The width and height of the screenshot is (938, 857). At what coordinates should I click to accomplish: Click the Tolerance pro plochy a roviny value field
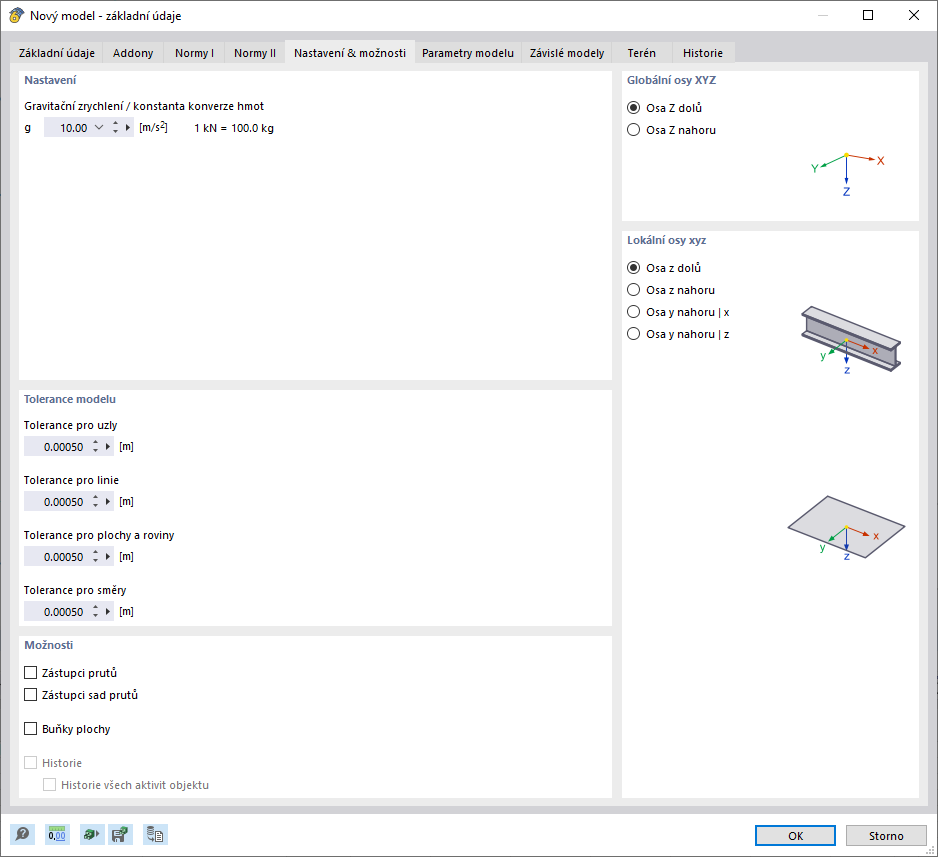coord(57,557)
